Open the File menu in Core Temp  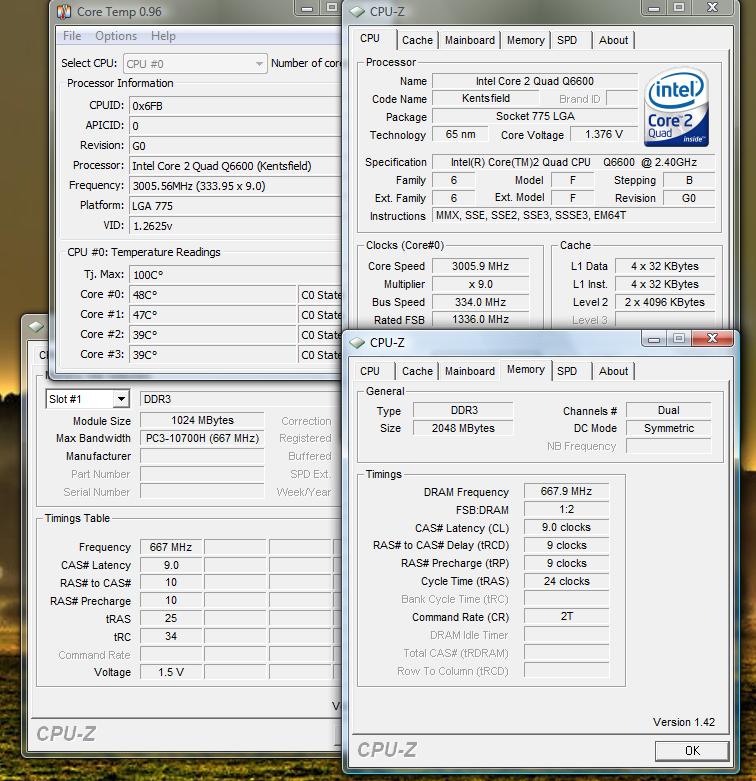point(72,36)
